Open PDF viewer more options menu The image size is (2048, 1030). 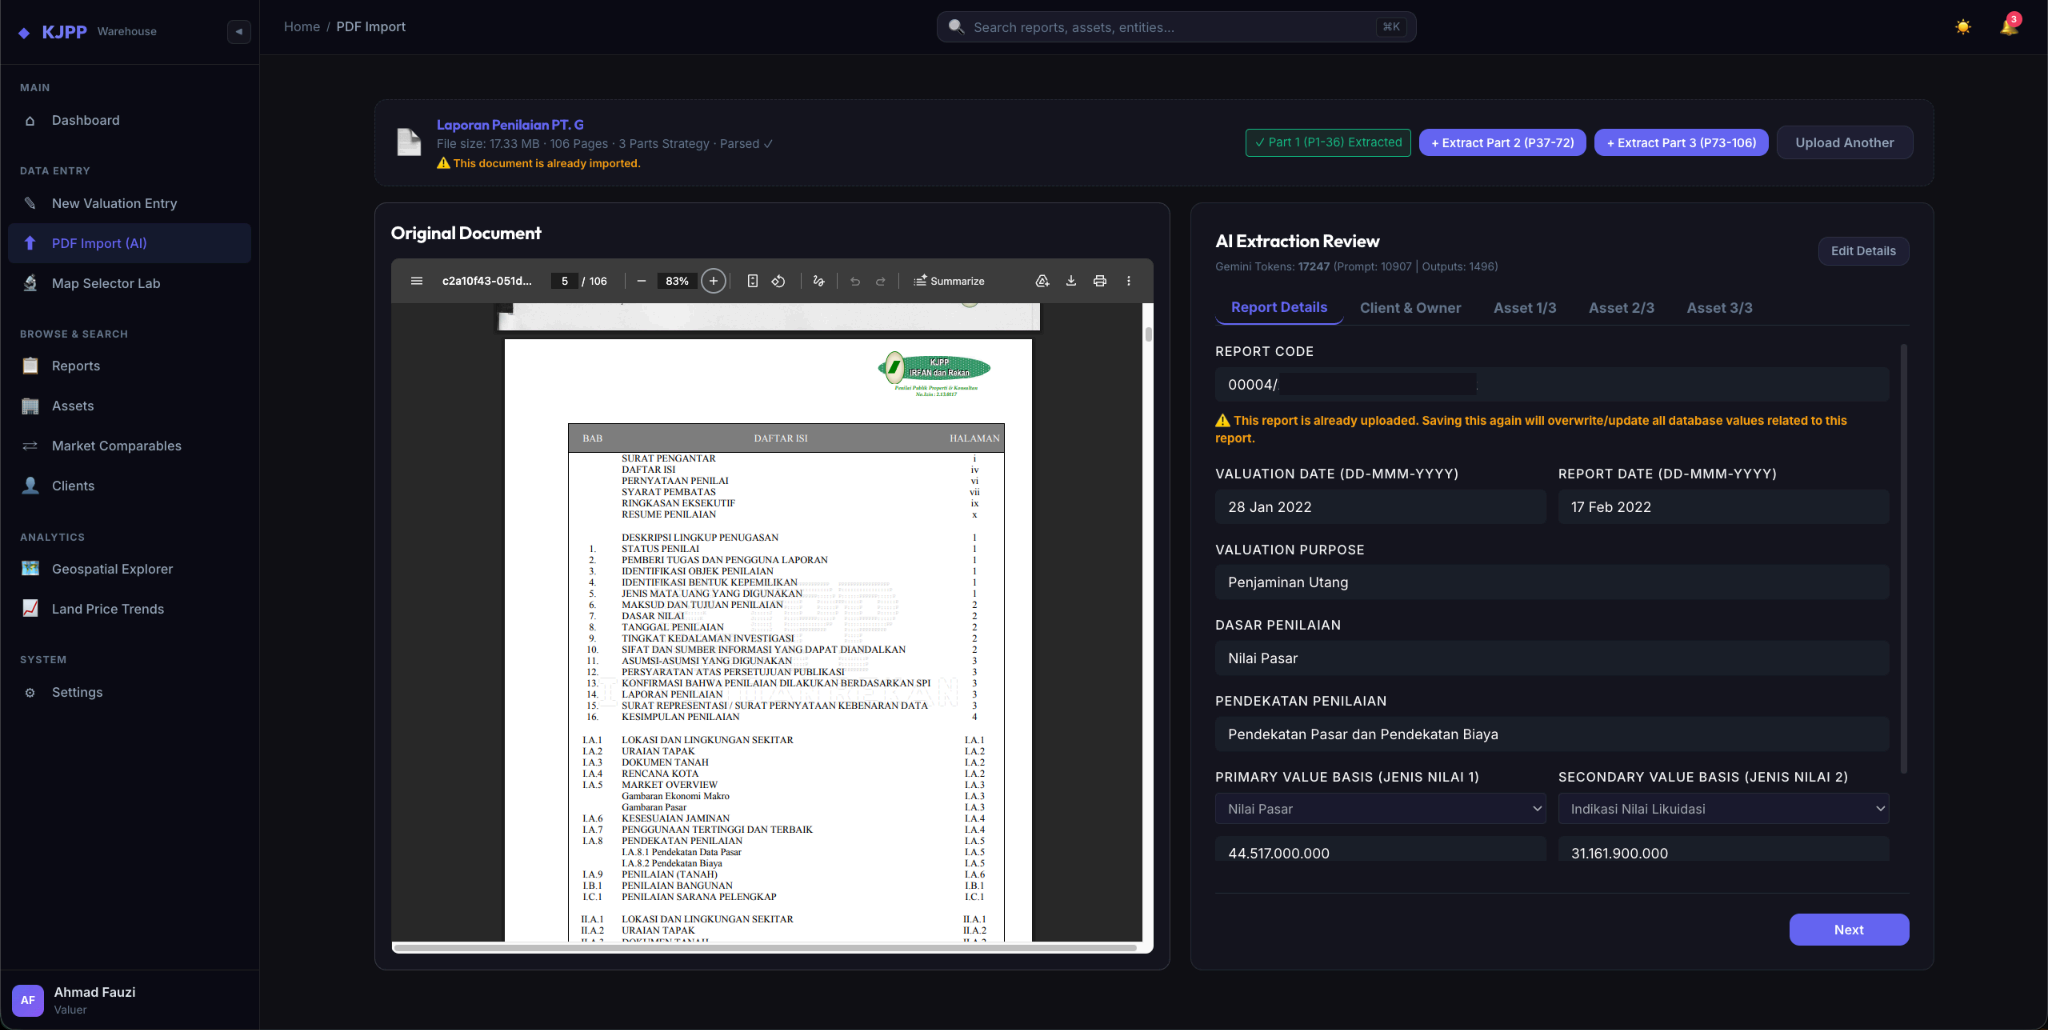1129,281
